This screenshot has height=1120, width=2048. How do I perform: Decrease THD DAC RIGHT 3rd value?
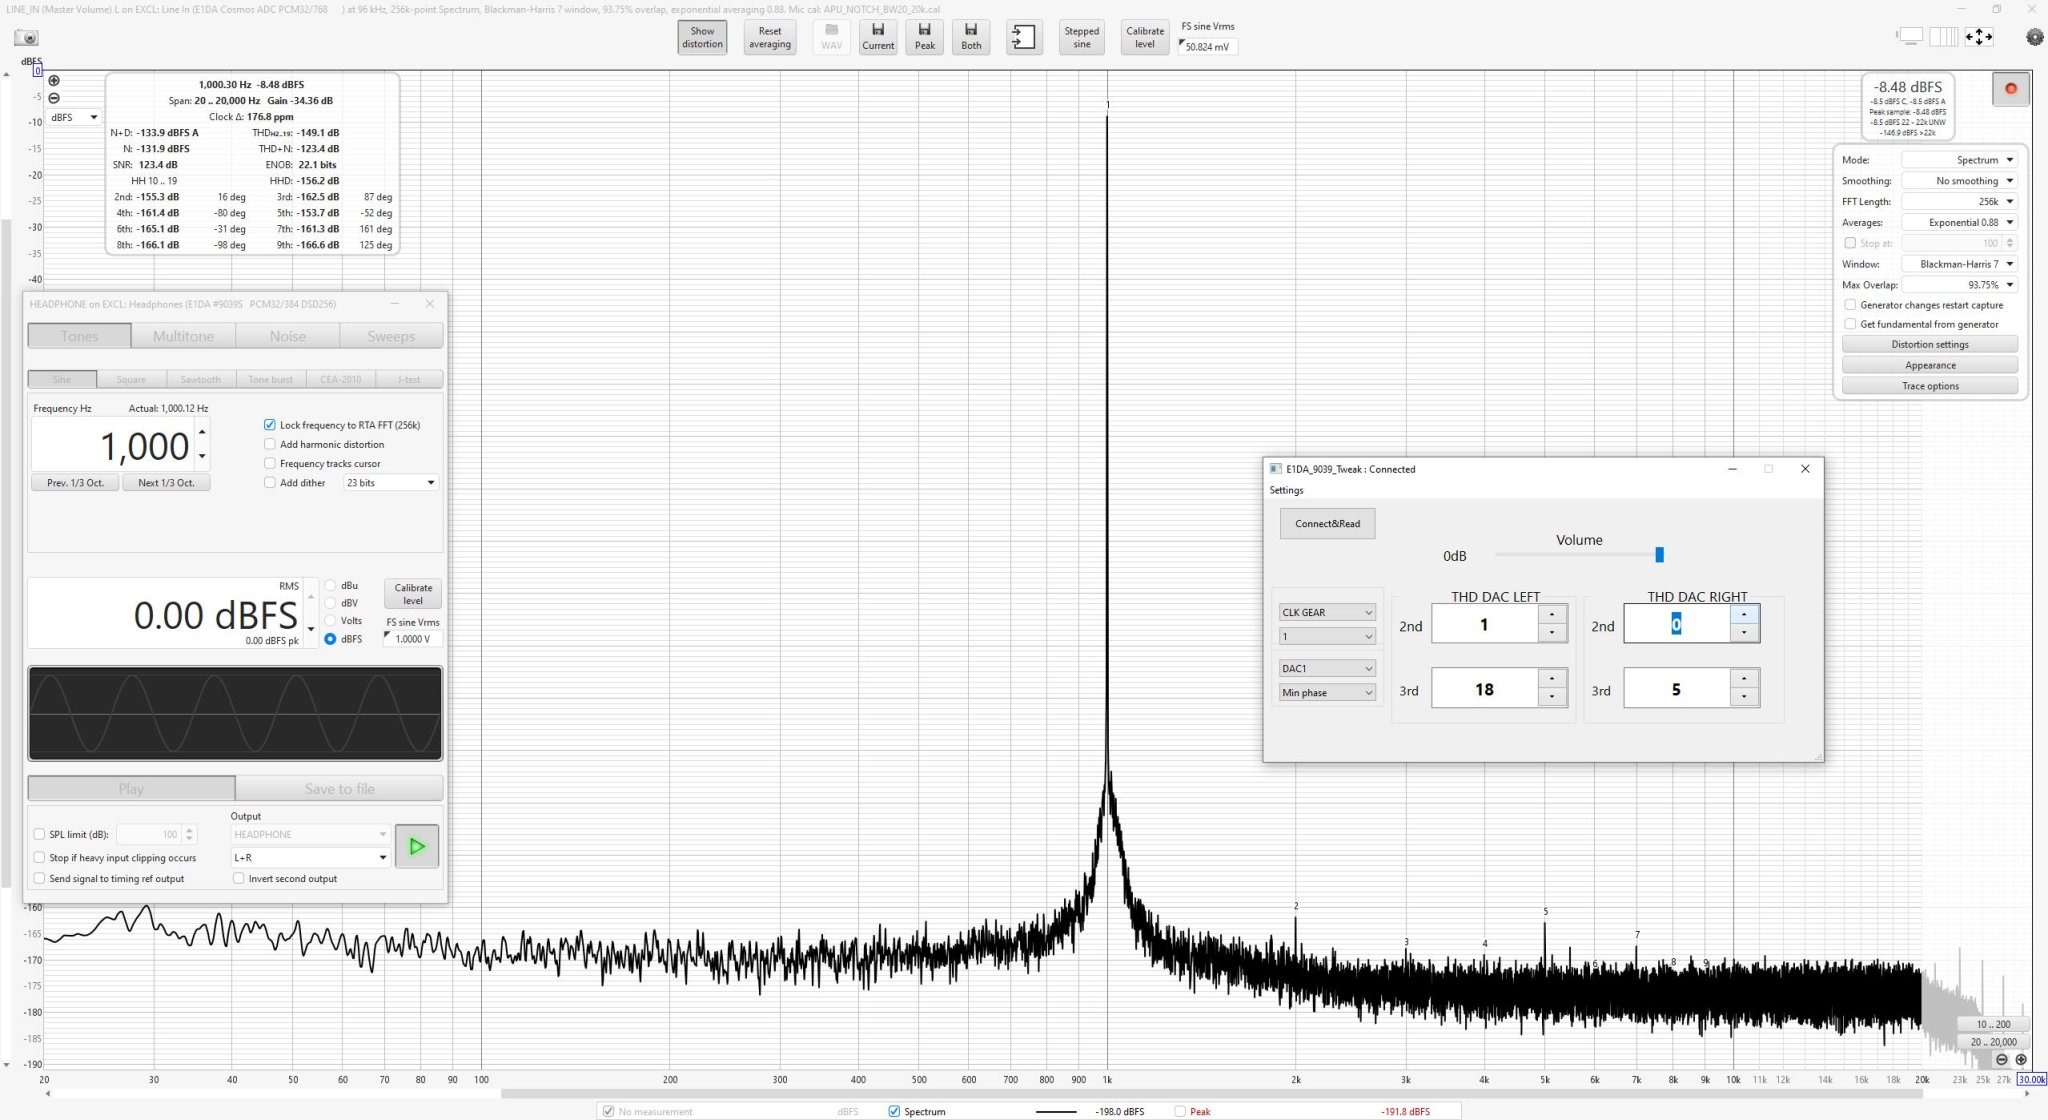point(1744,697)
